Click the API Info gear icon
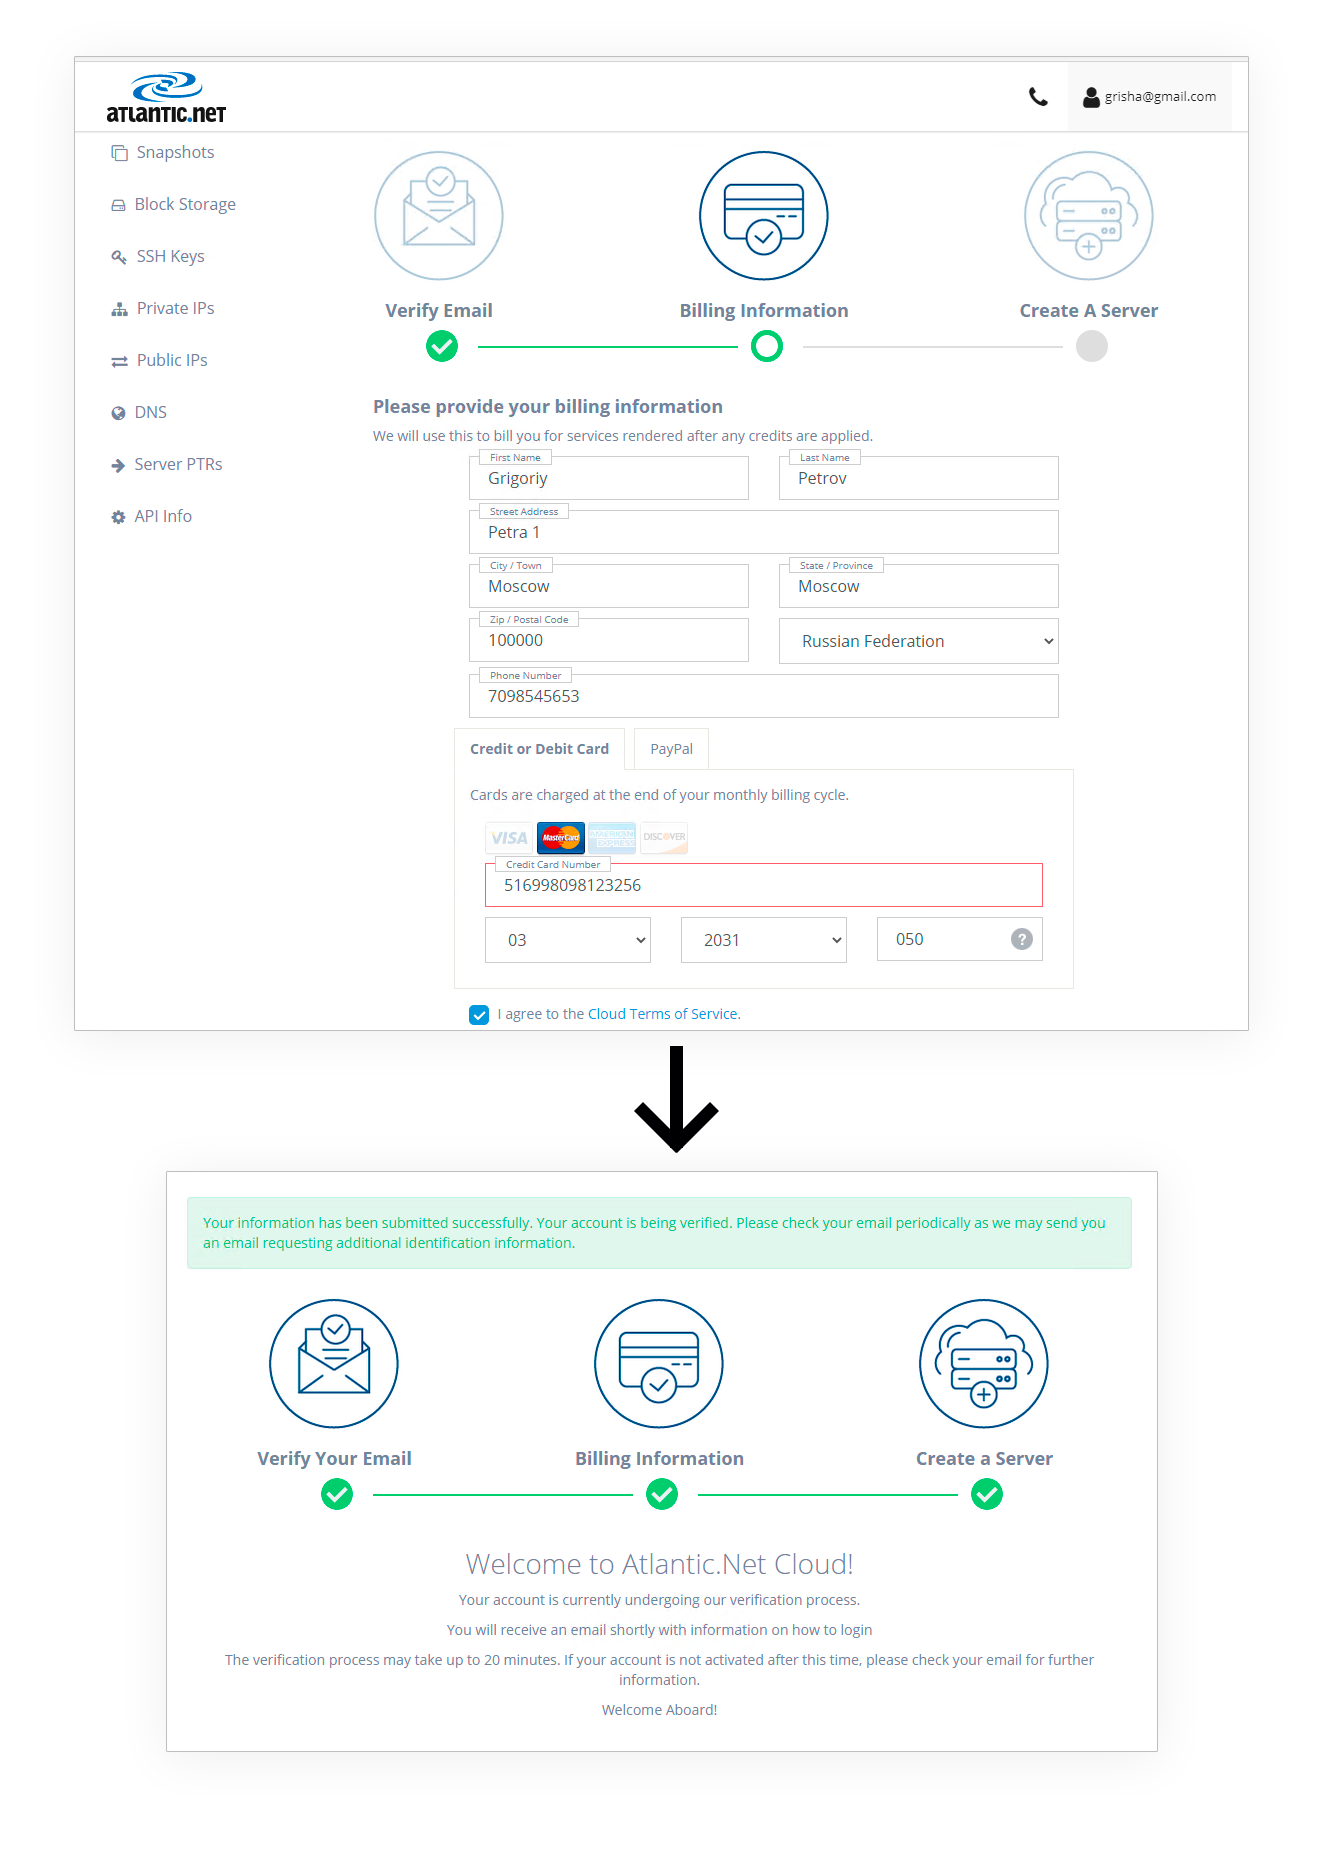 (x=118, y=517)
